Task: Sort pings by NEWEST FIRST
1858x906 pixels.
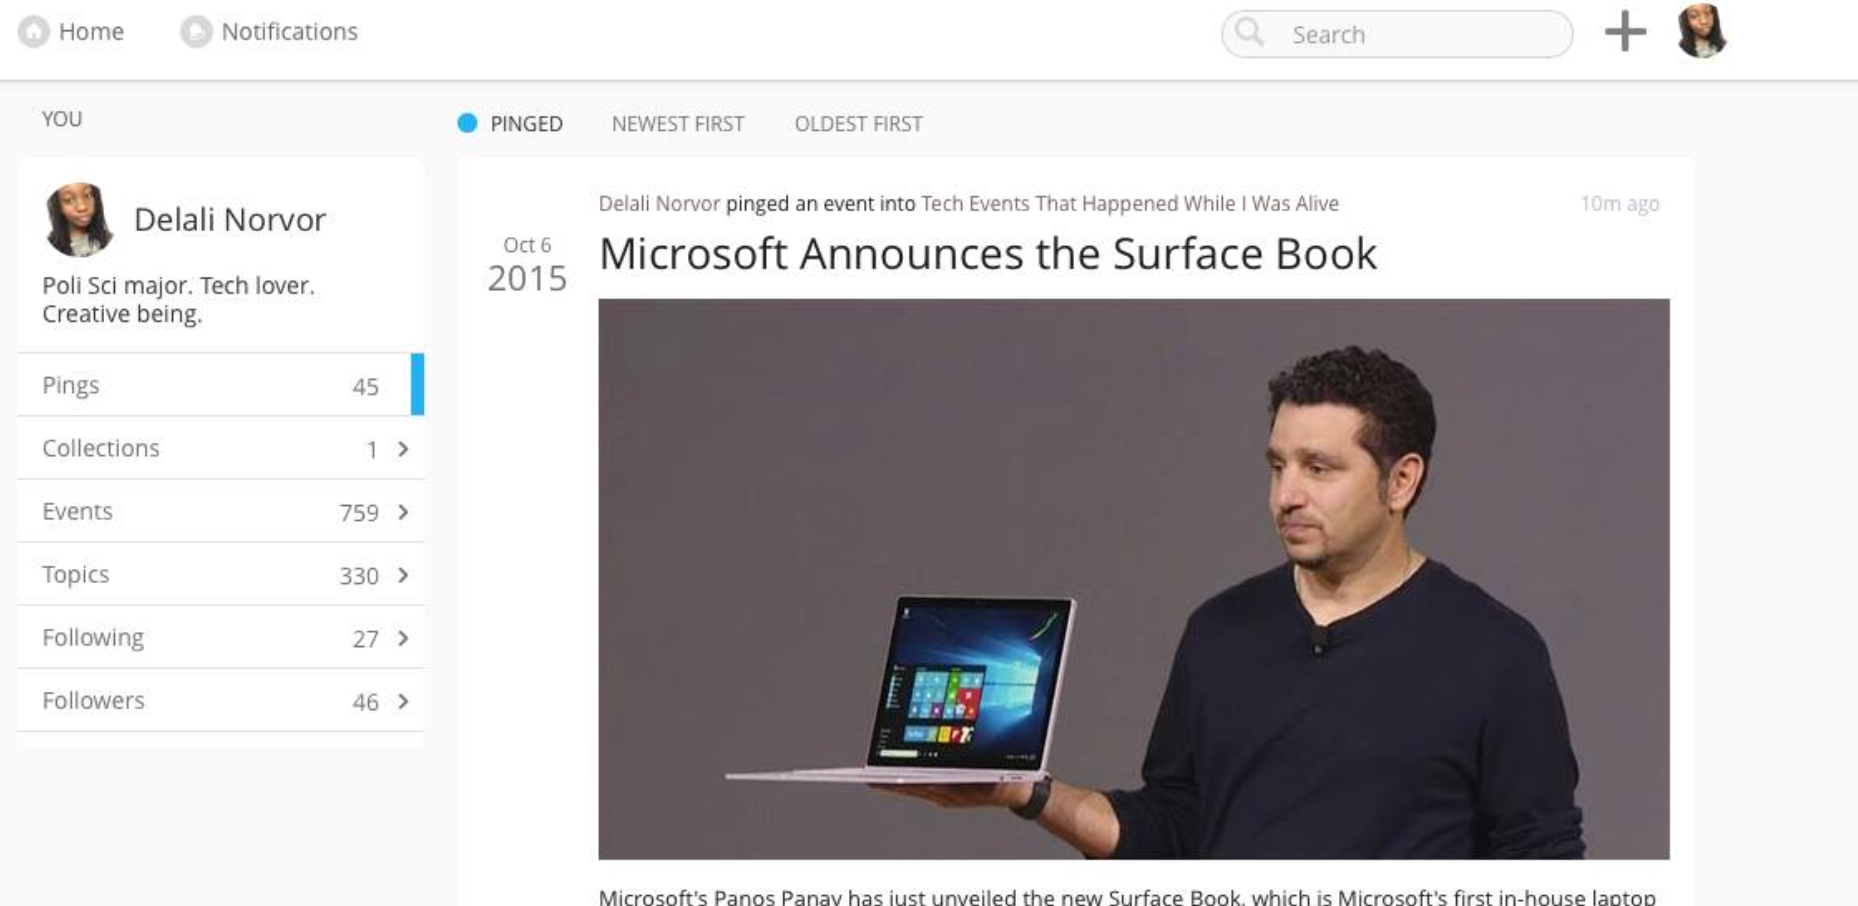Action: tap(678, 124)
